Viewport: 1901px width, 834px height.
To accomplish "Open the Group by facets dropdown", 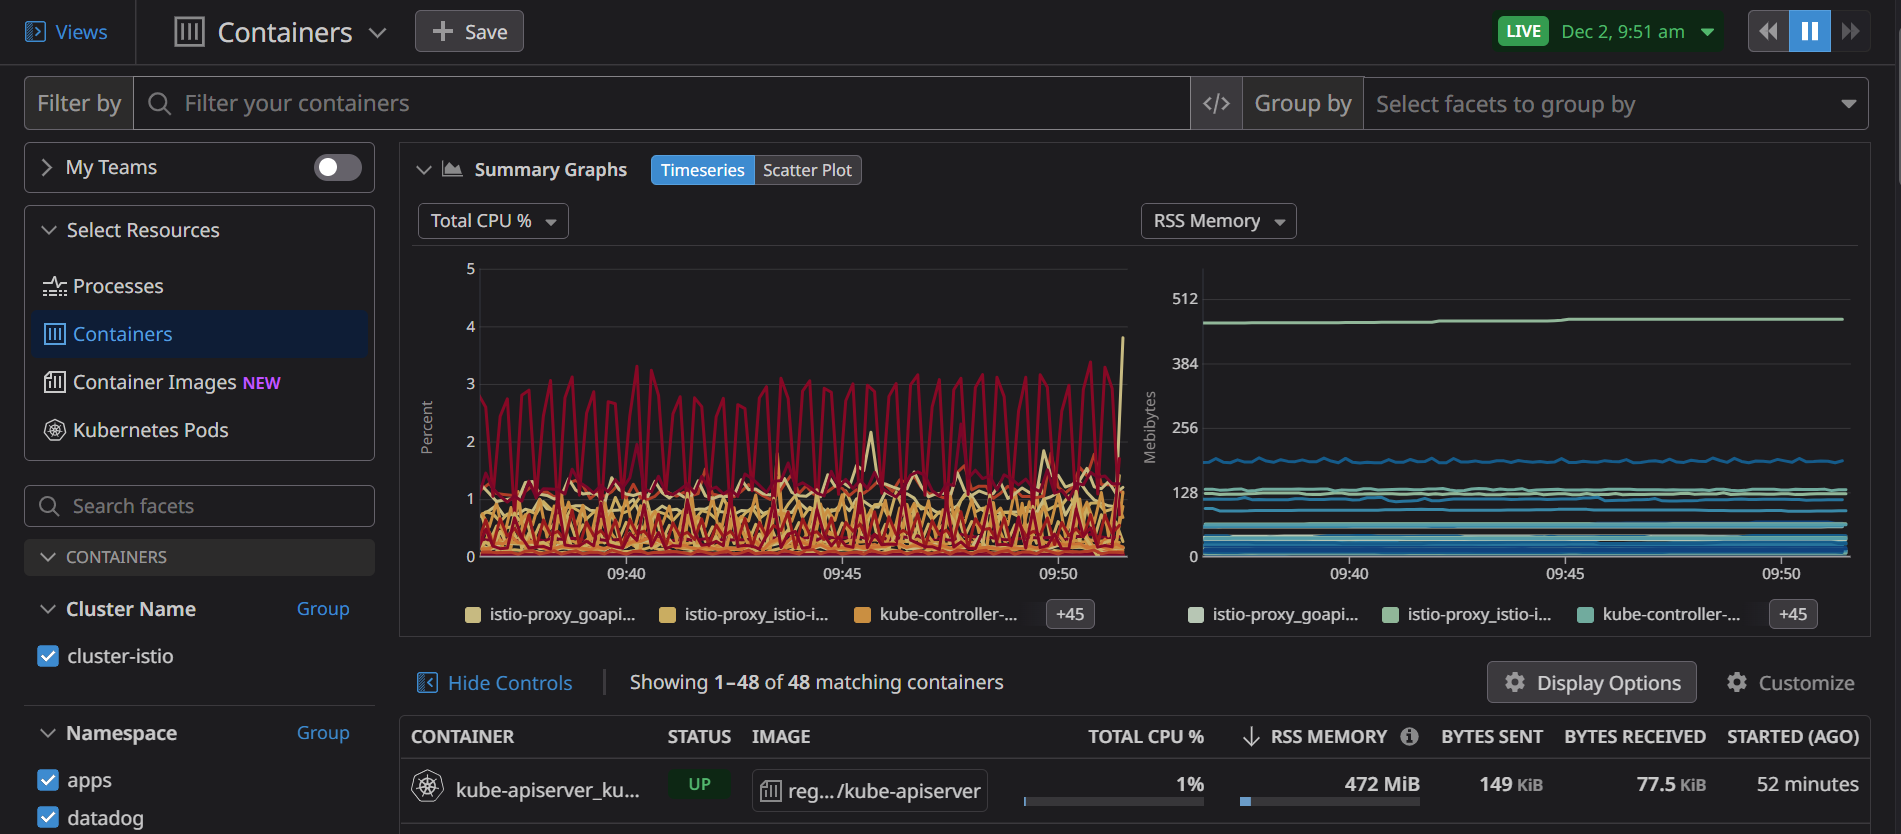I will click(1615, 104).
